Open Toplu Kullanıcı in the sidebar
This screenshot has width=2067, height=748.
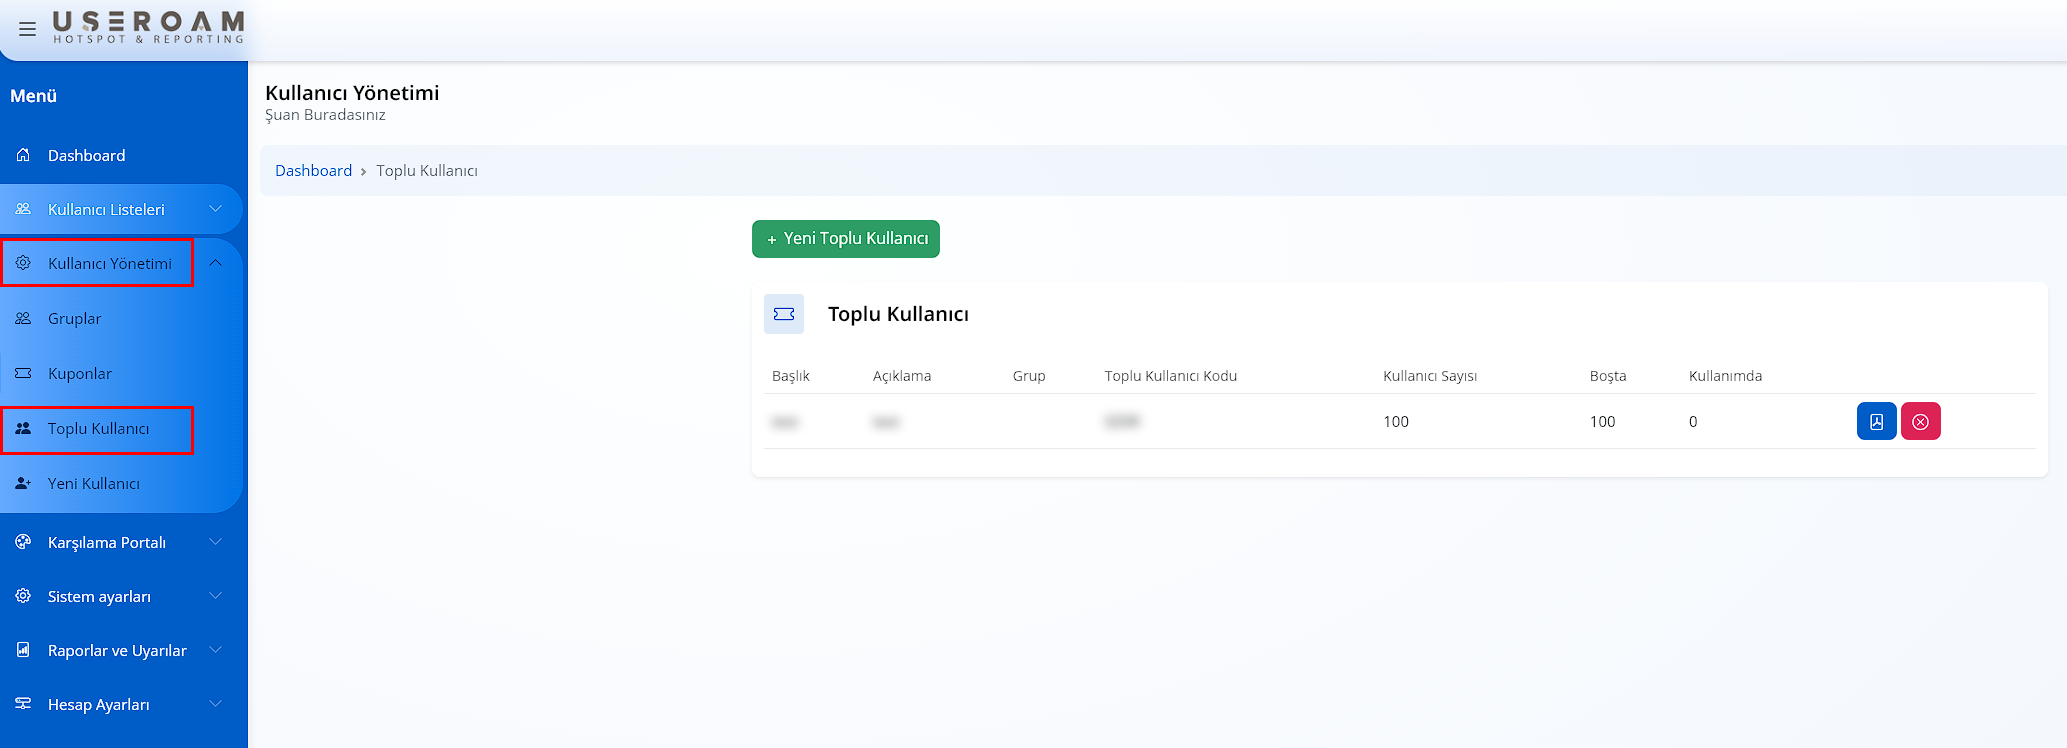[x=98, y=429]
